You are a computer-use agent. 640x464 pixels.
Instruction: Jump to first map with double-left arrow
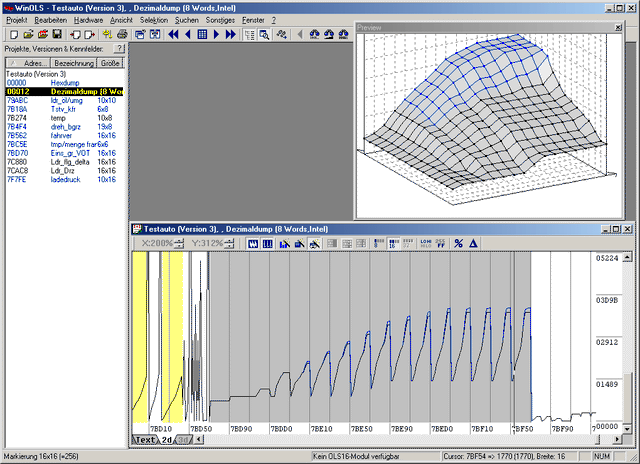pyautogui.click(x=172, y=34)
